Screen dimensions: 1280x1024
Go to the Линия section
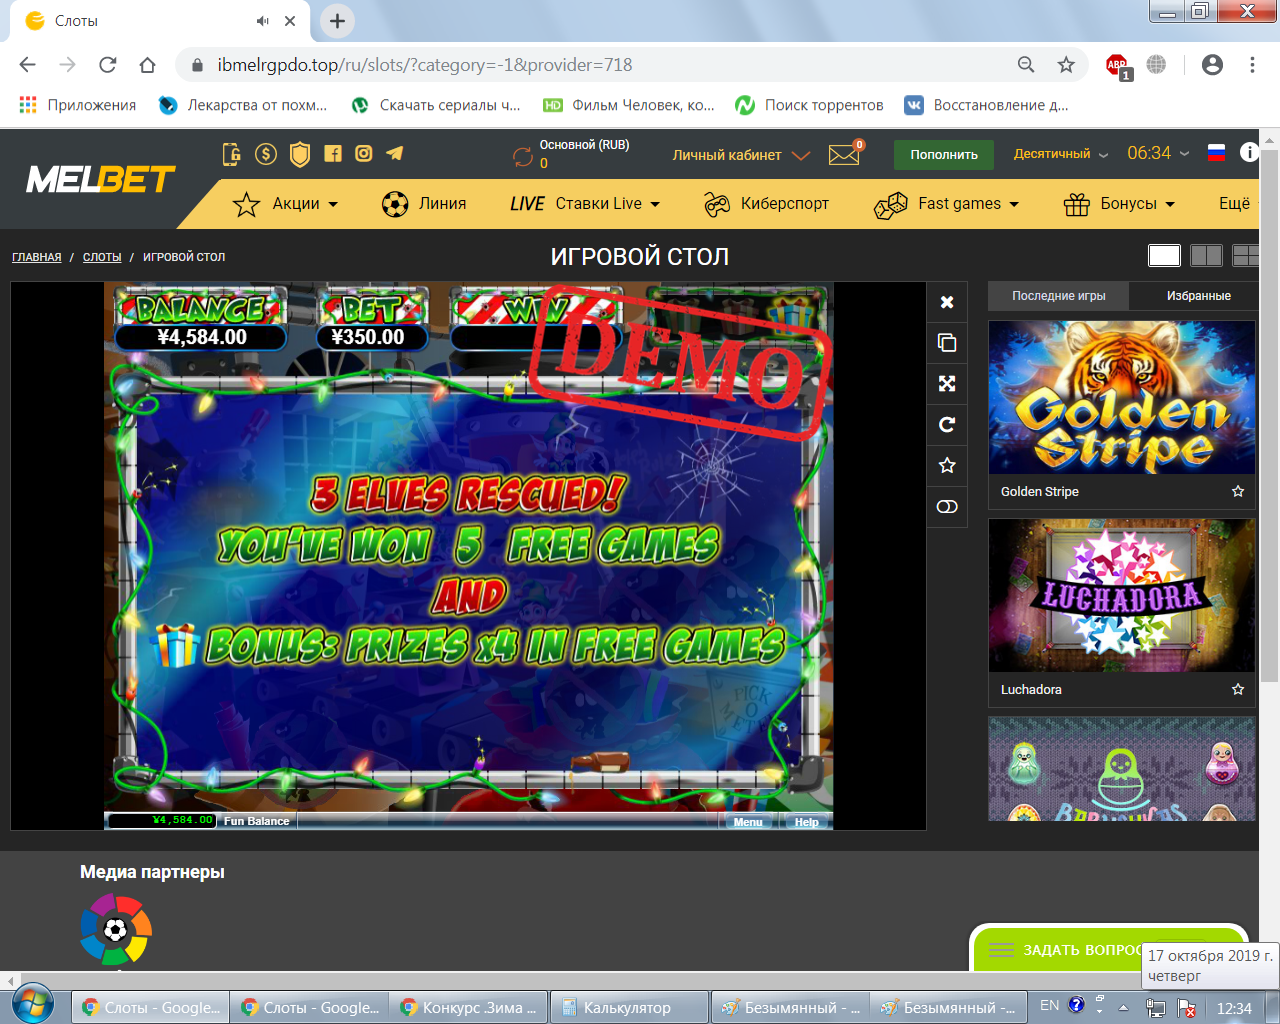(424, 204)
